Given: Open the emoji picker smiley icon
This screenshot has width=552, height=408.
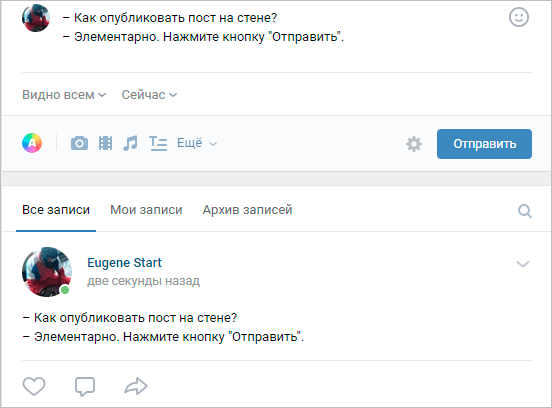Looking at the screenshot, I should 519,17.
